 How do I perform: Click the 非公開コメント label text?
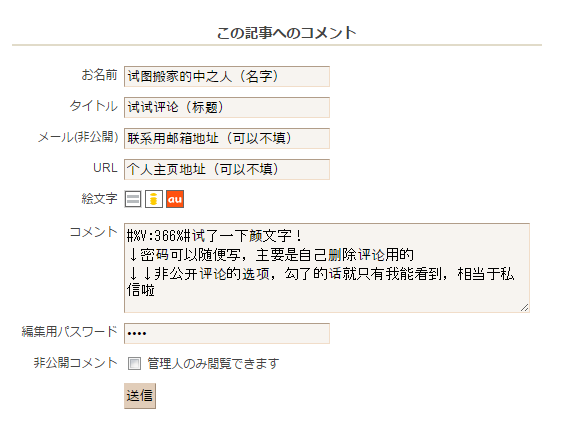pyautogui.click(x=75, y=363)
